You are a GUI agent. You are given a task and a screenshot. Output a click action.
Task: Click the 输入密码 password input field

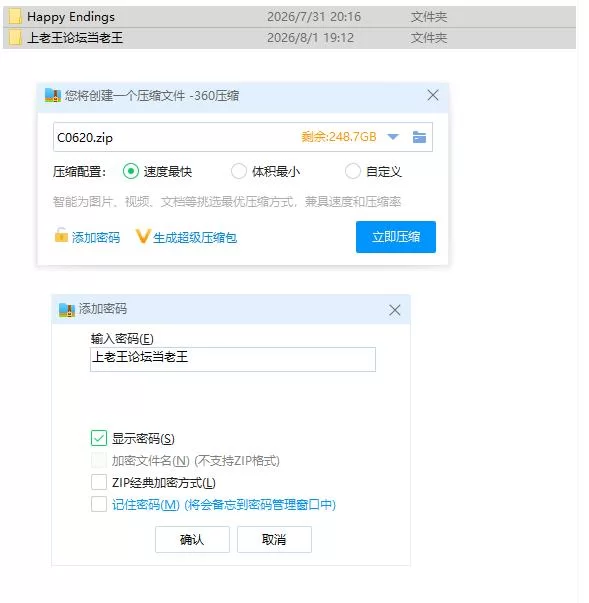coord(233,359)
